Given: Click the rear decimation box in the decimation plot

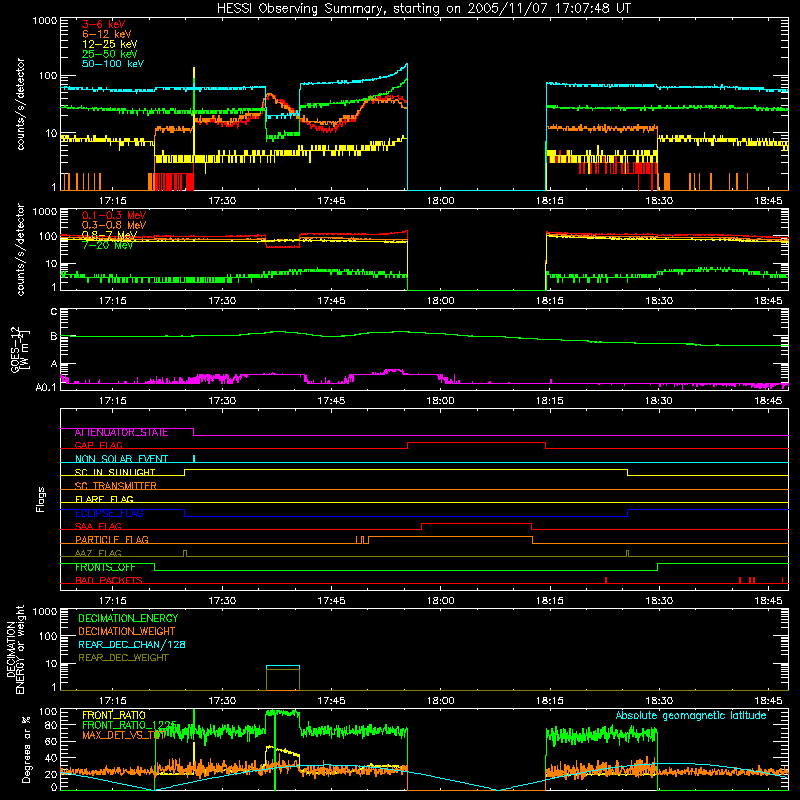Looking at the screenshot, I should tap(283, 678).
